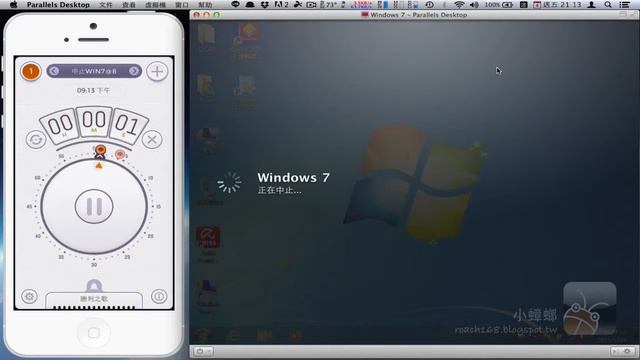
Task: Click the 100% battery indicator
Action: tap(499, 5)
